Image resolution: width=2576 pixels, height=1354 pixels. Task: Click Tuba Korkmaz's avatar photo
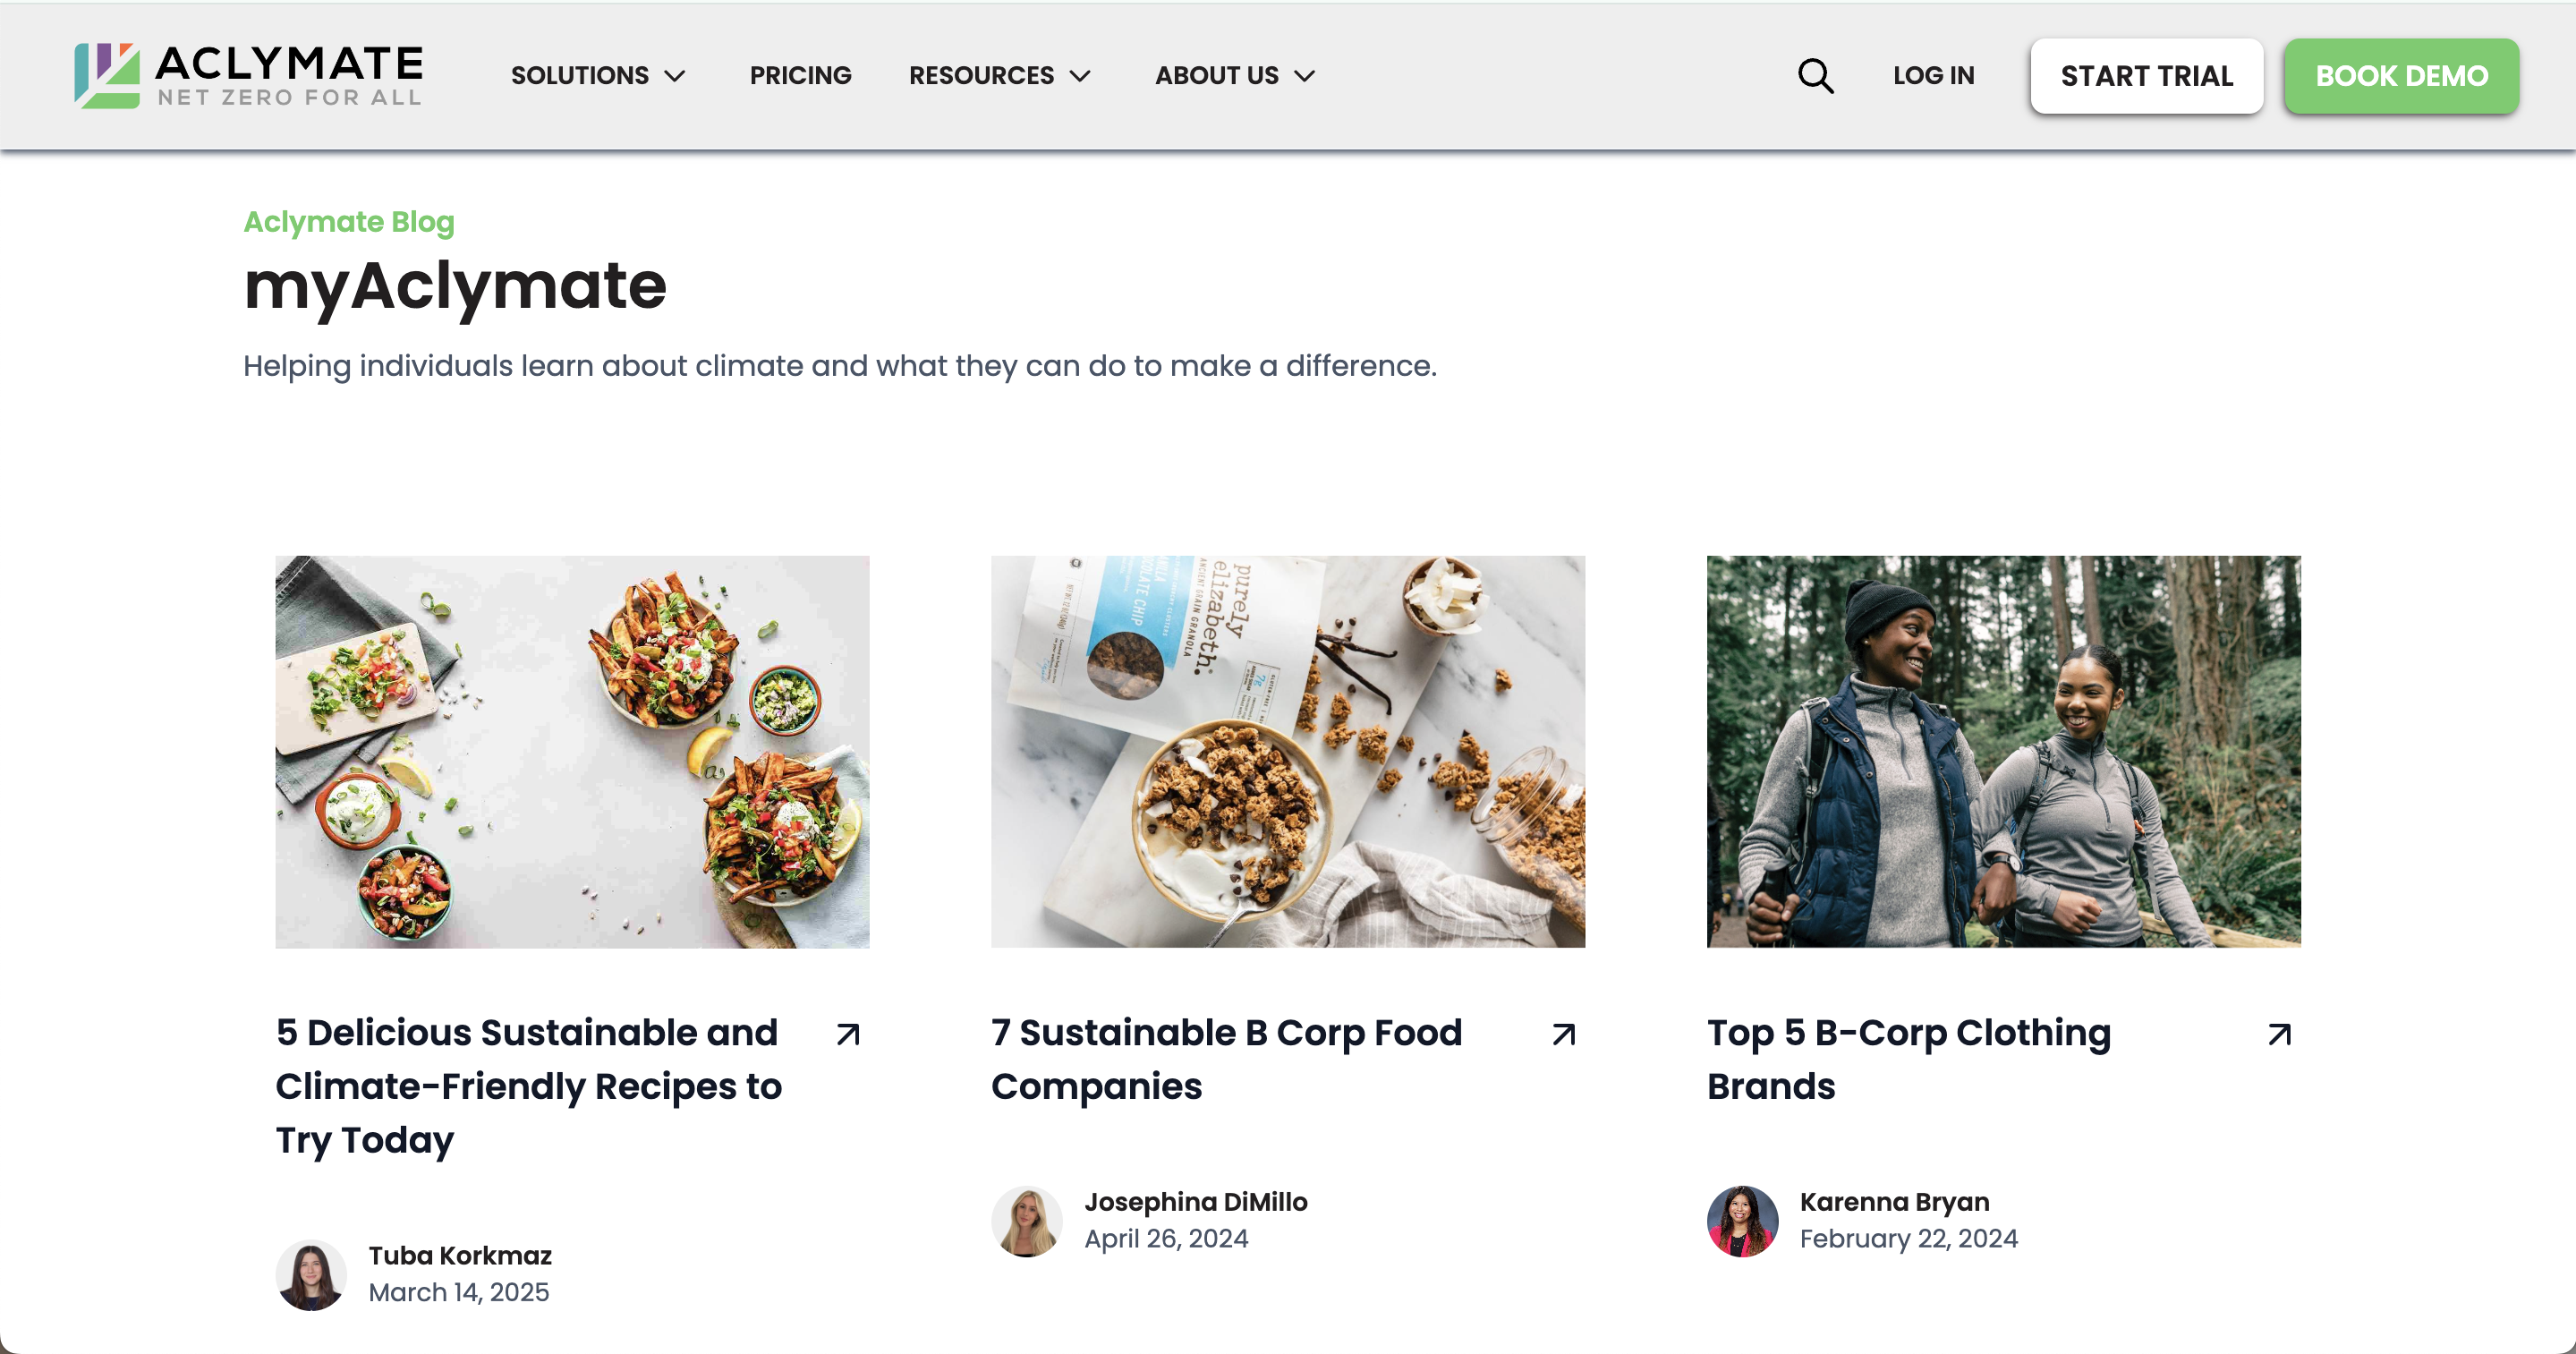click(311, 1274)
